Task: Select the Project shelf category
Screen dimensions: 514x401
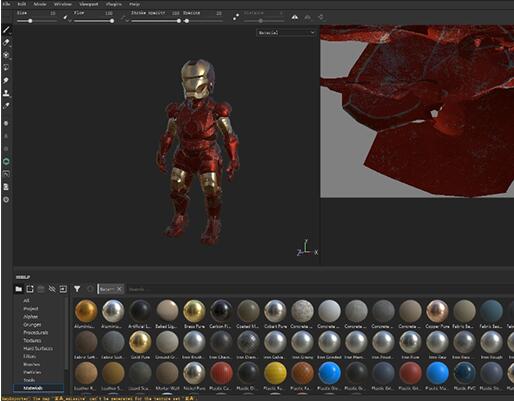Action: pos(31,309)
